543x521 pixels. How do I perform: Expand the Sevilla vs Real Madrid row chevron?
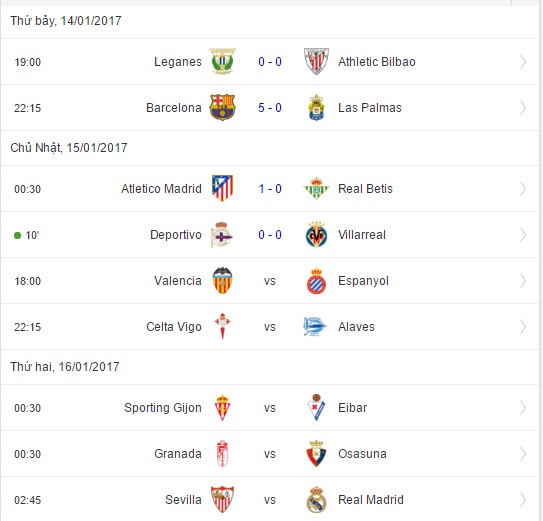coord(523,500)
